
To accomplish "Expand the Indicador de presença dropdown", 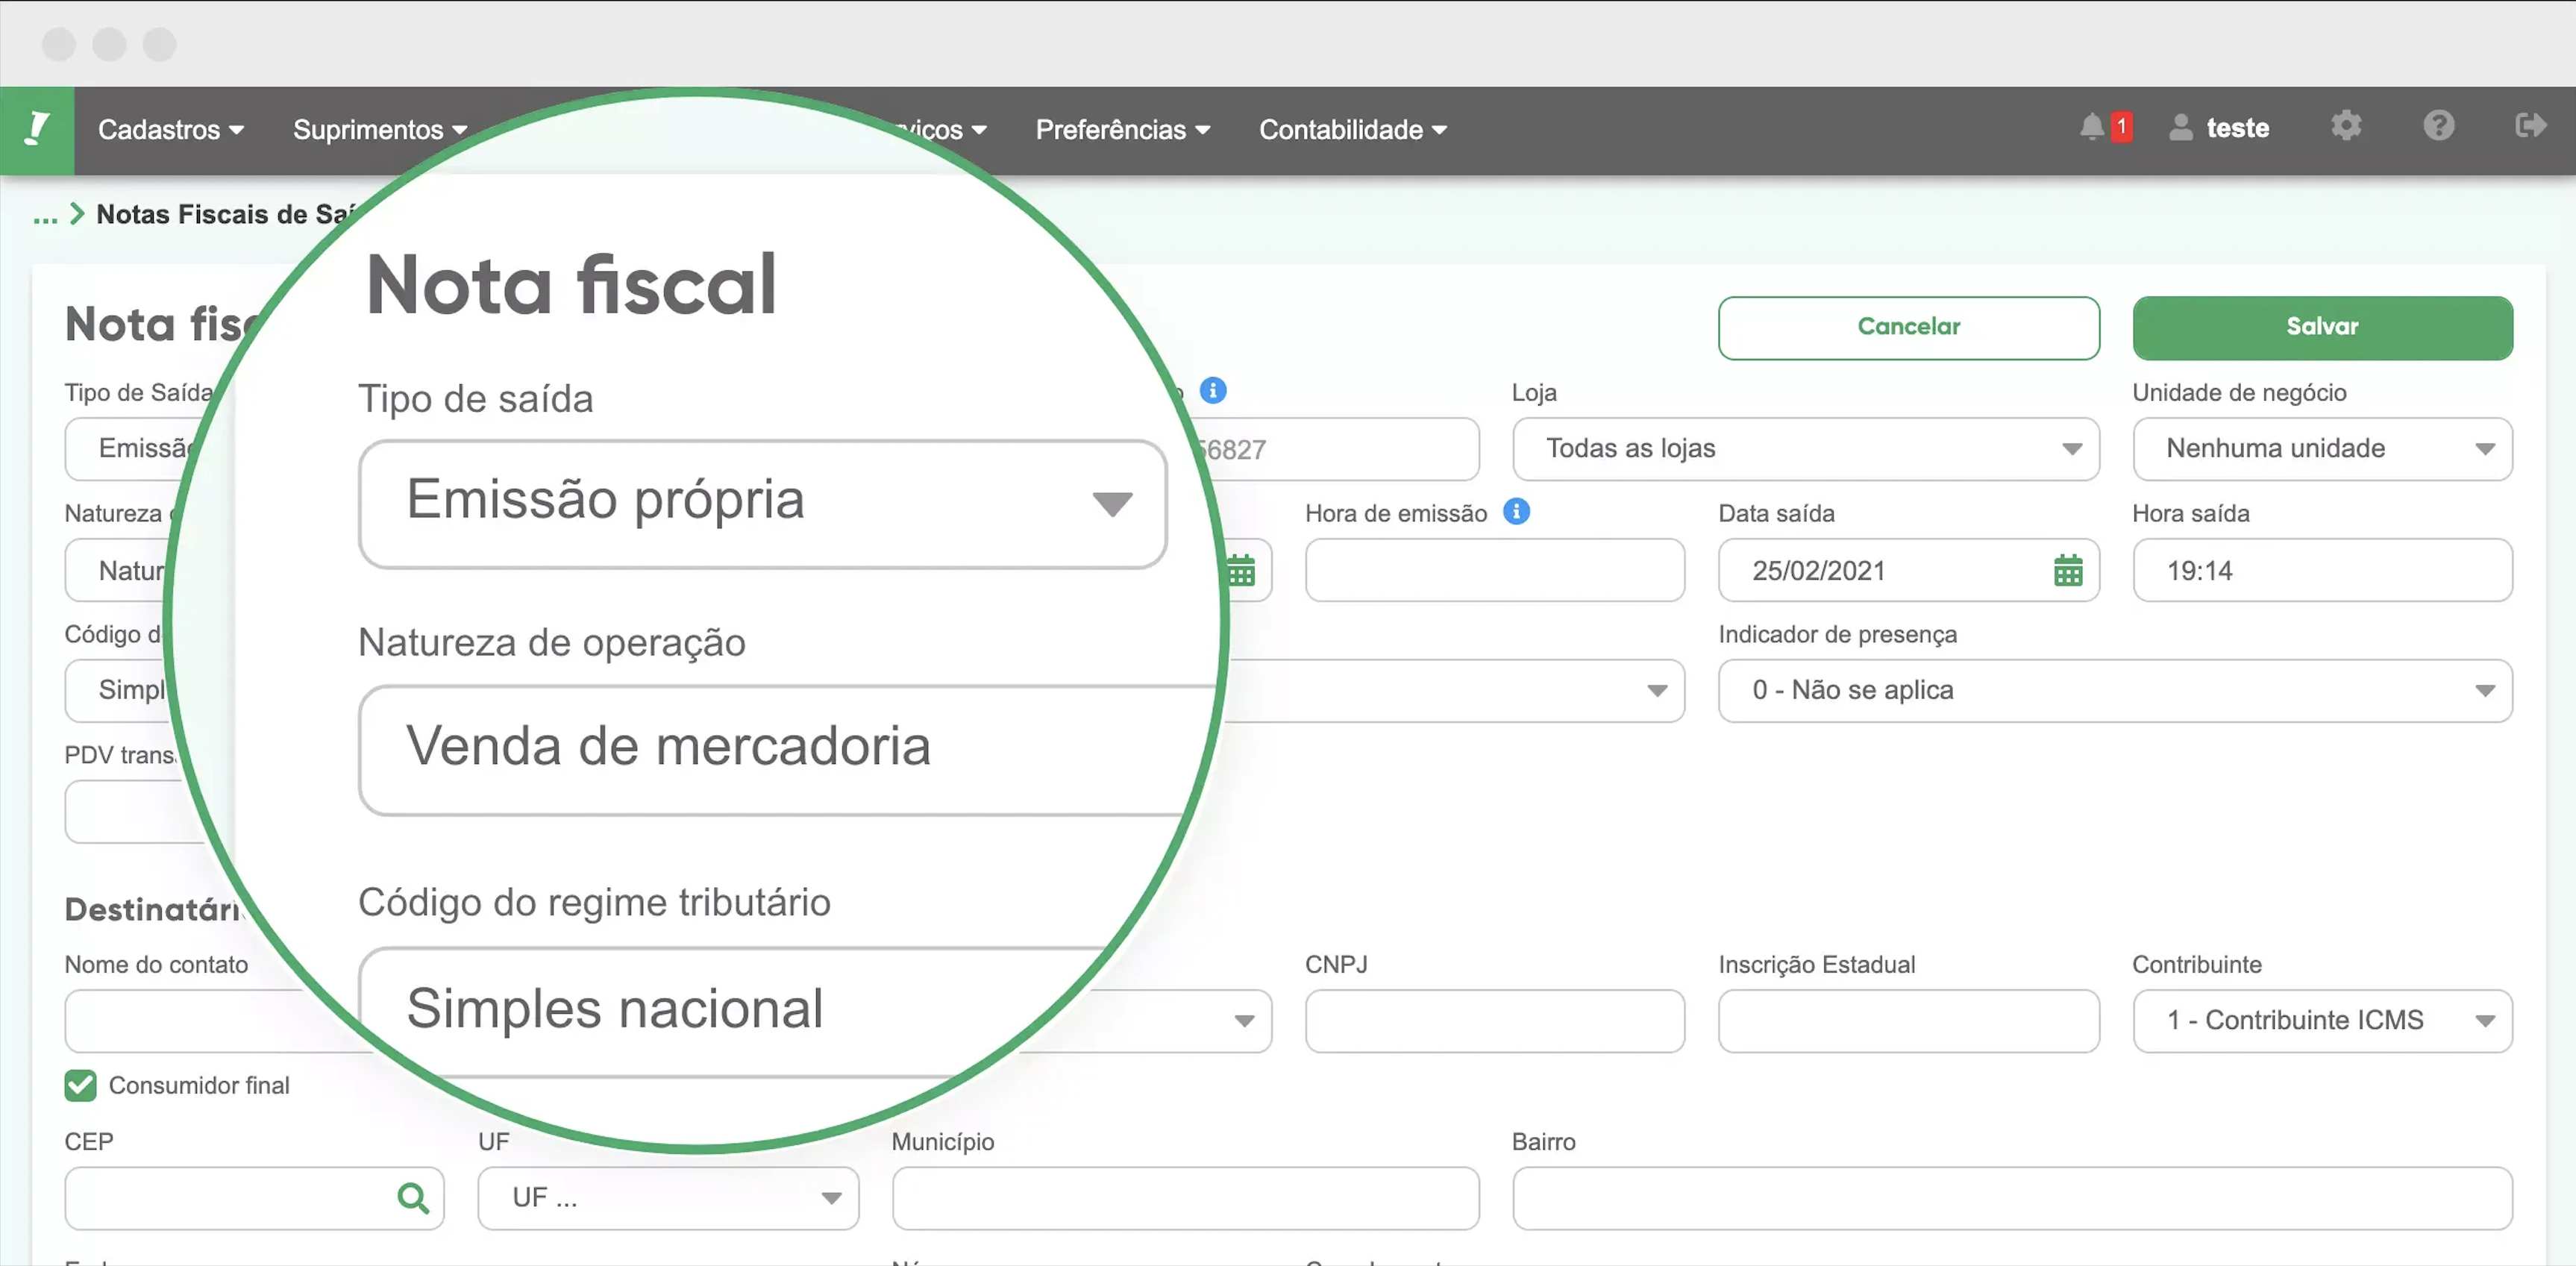I will click(x=2114, y=690).
